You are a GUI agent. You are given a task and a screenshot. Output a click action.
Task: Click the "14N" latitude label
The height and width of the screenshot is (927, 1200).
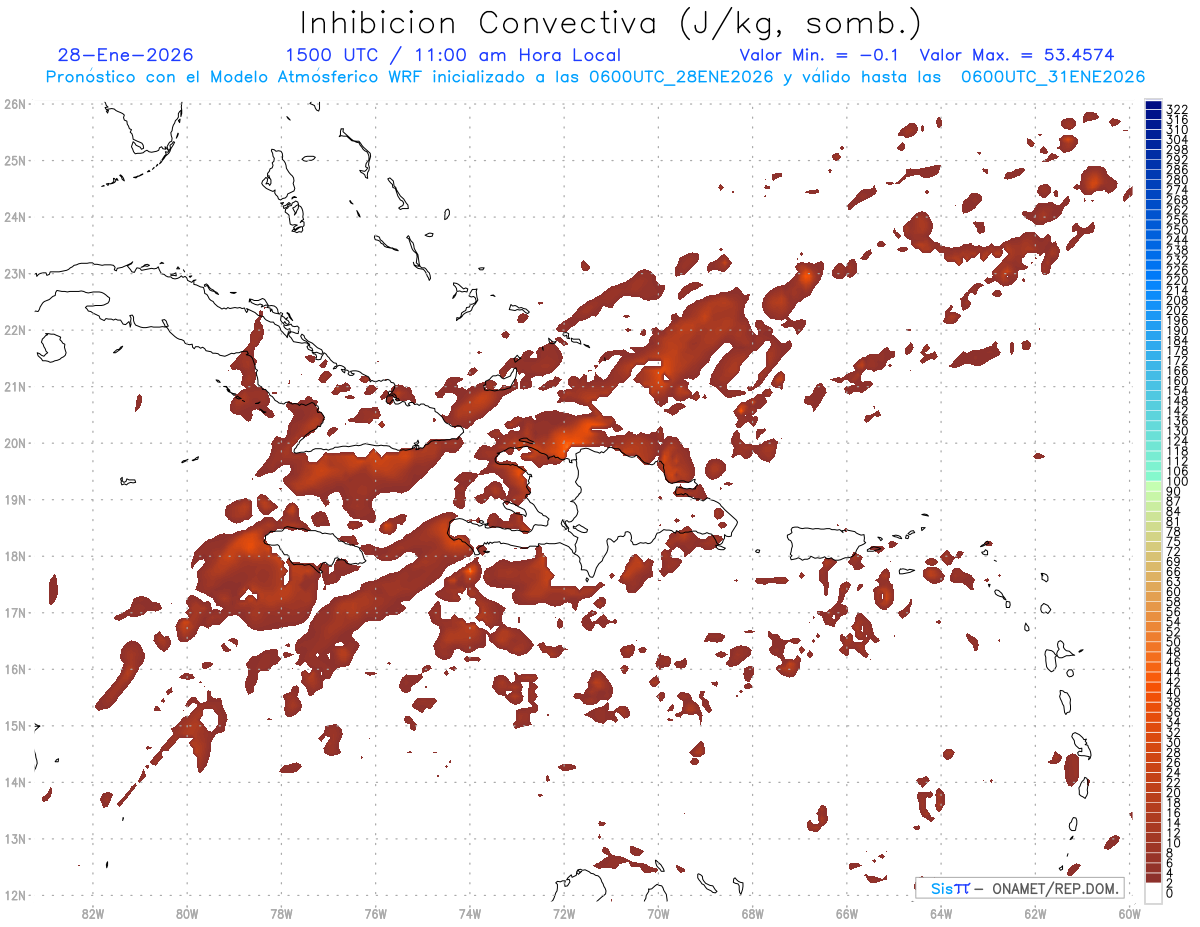coord(14,782)
